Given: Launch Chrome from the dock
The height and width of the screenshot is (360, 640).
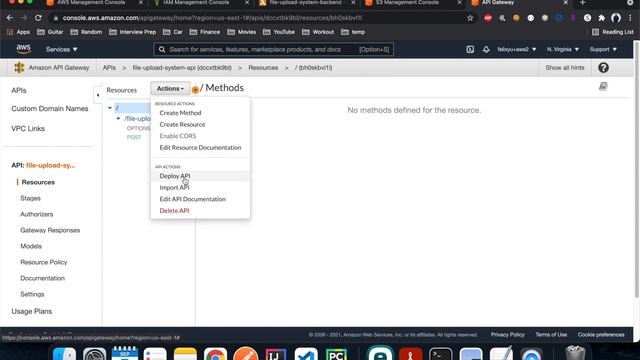Looking at the screenshot, I should 215,353.
